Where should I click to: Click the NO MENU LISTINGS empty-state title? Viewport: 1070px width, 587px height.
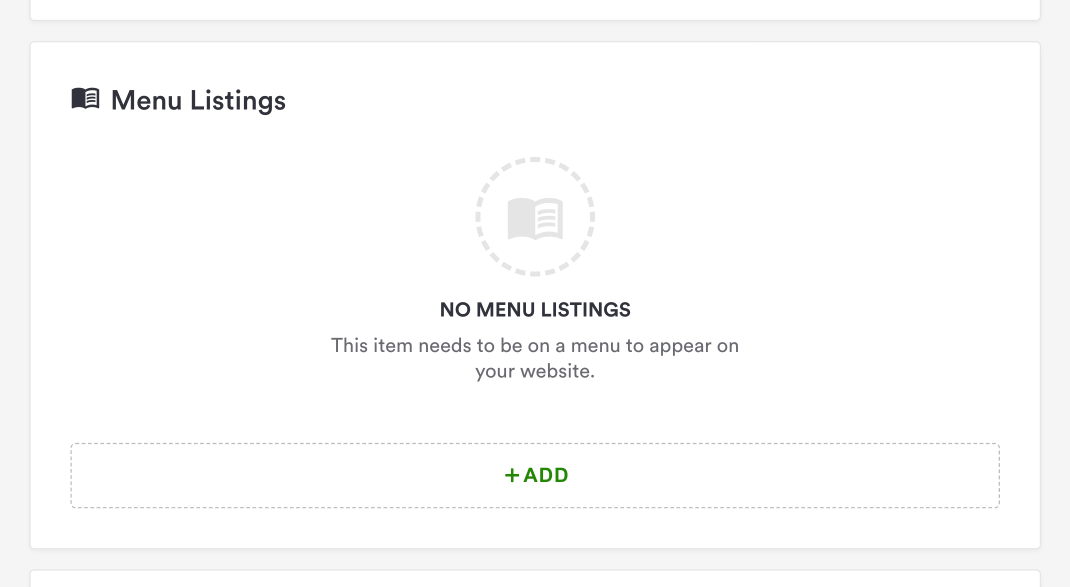535,310
